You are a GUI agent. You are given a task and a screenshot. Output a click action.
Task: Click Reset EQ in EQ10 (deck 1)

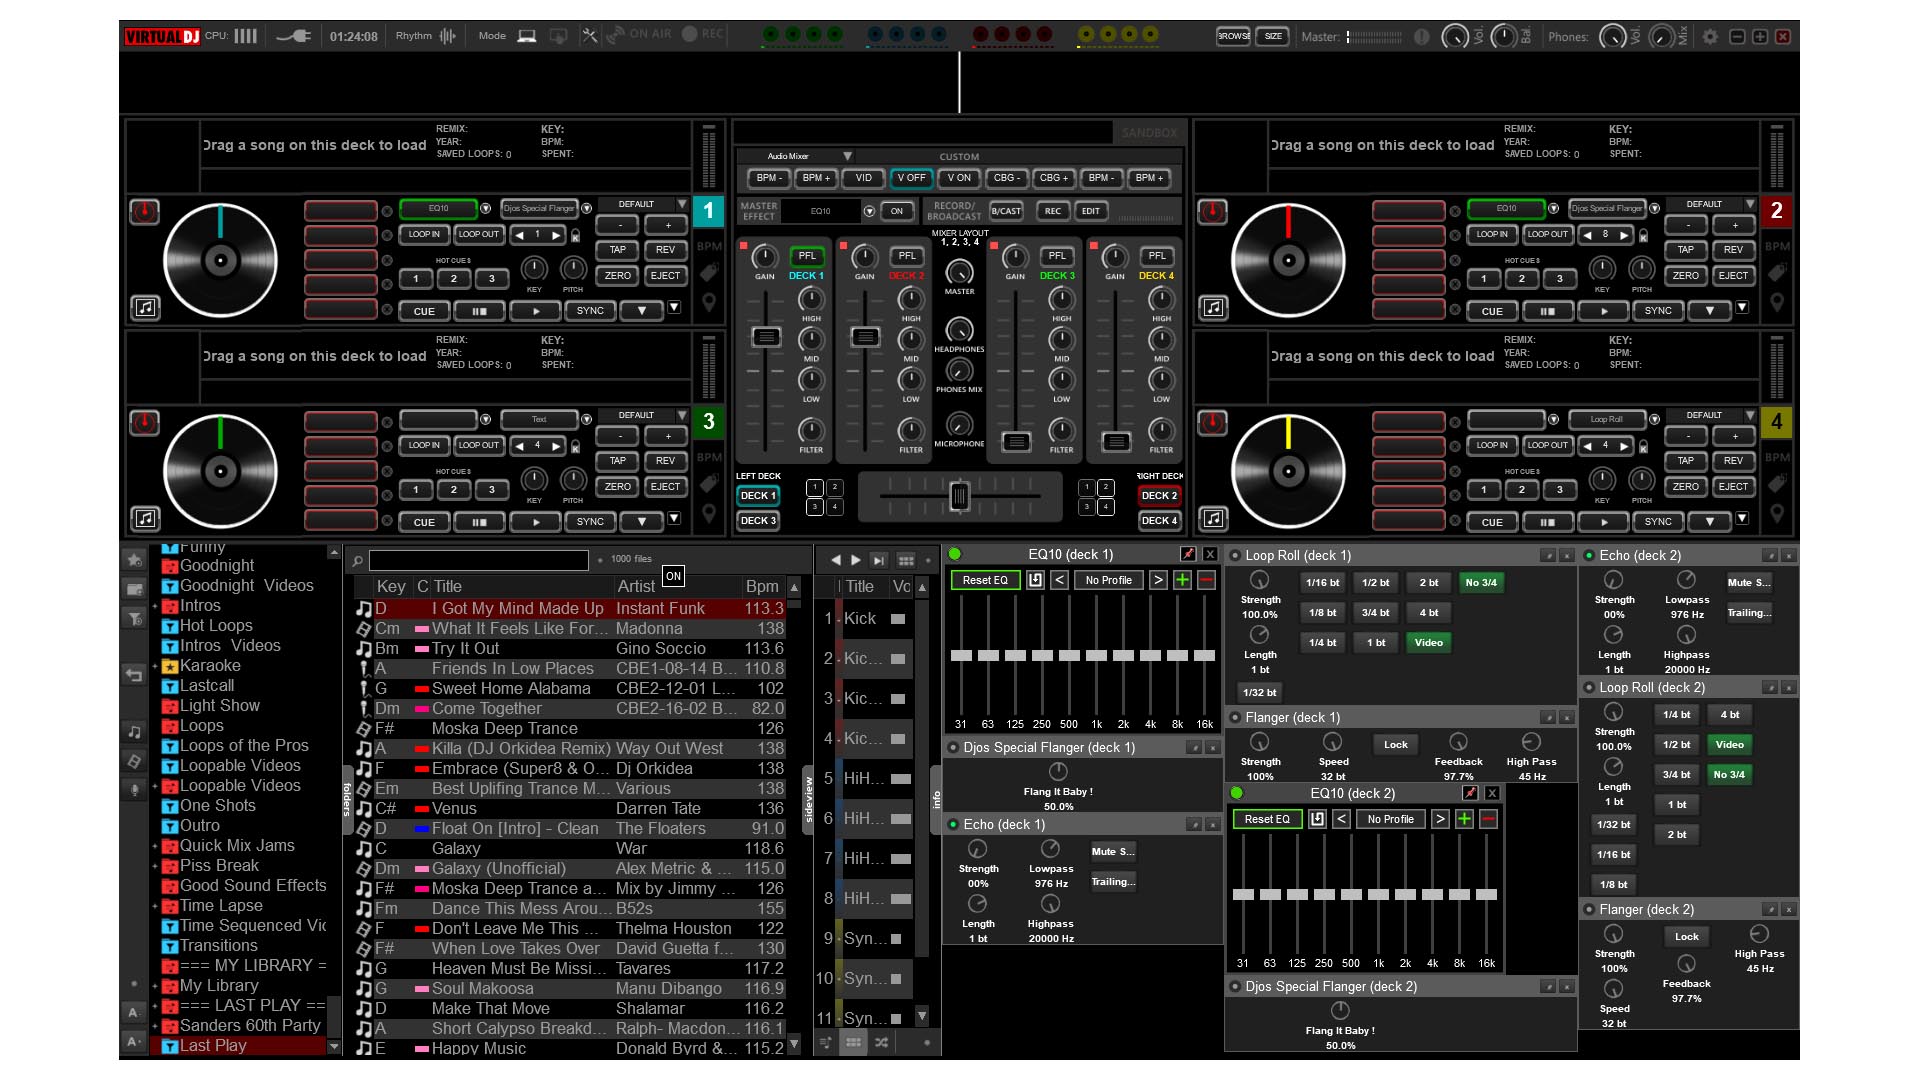pyautogui.click(x=985, y=580)
